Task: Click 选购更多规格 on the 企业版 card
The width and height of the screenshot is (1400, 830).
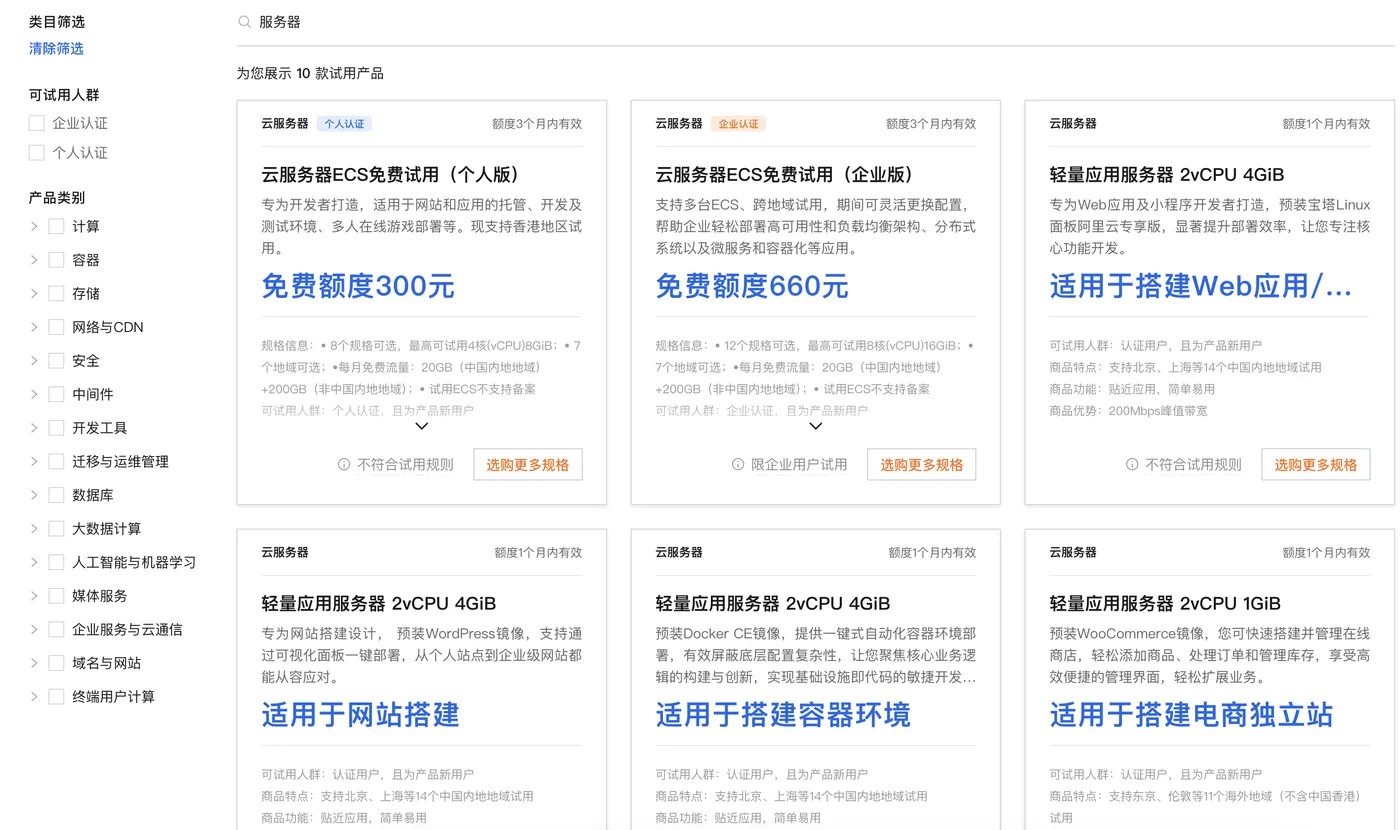Action: pyautogui.click(x=921, y=464)
